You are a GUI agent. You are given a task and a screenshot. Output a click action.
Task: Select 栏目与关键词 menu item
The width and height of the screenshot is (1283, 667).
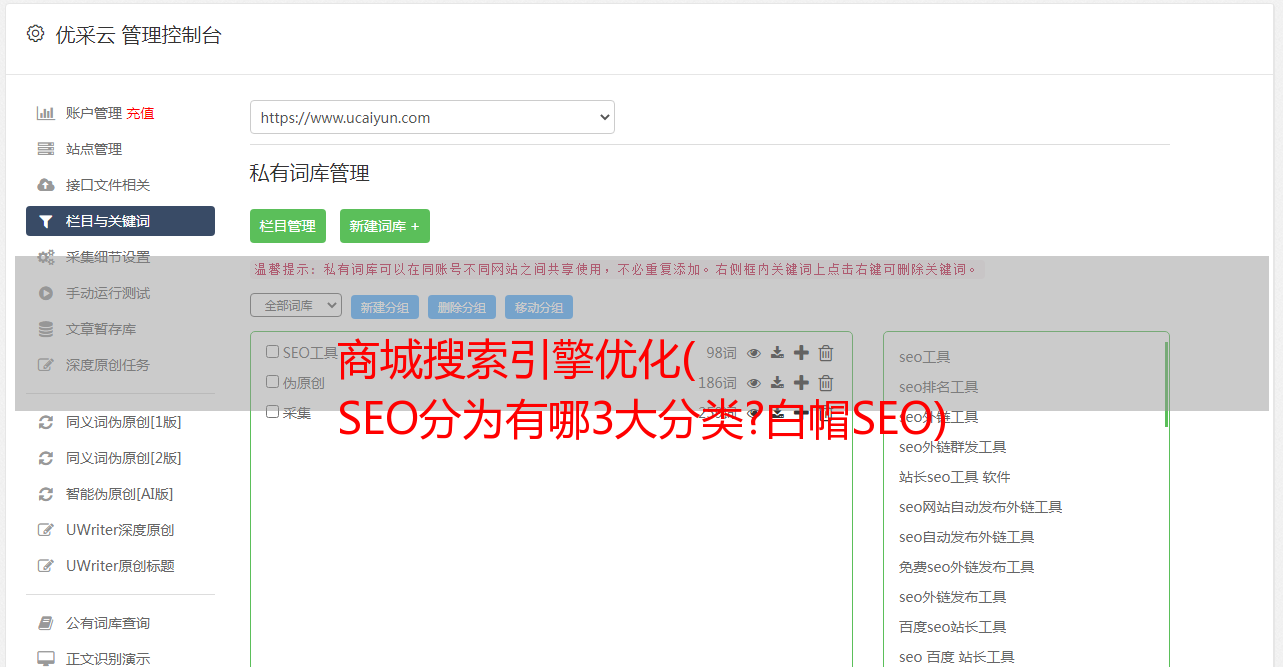pyautogui.click(x=120, y=221)
